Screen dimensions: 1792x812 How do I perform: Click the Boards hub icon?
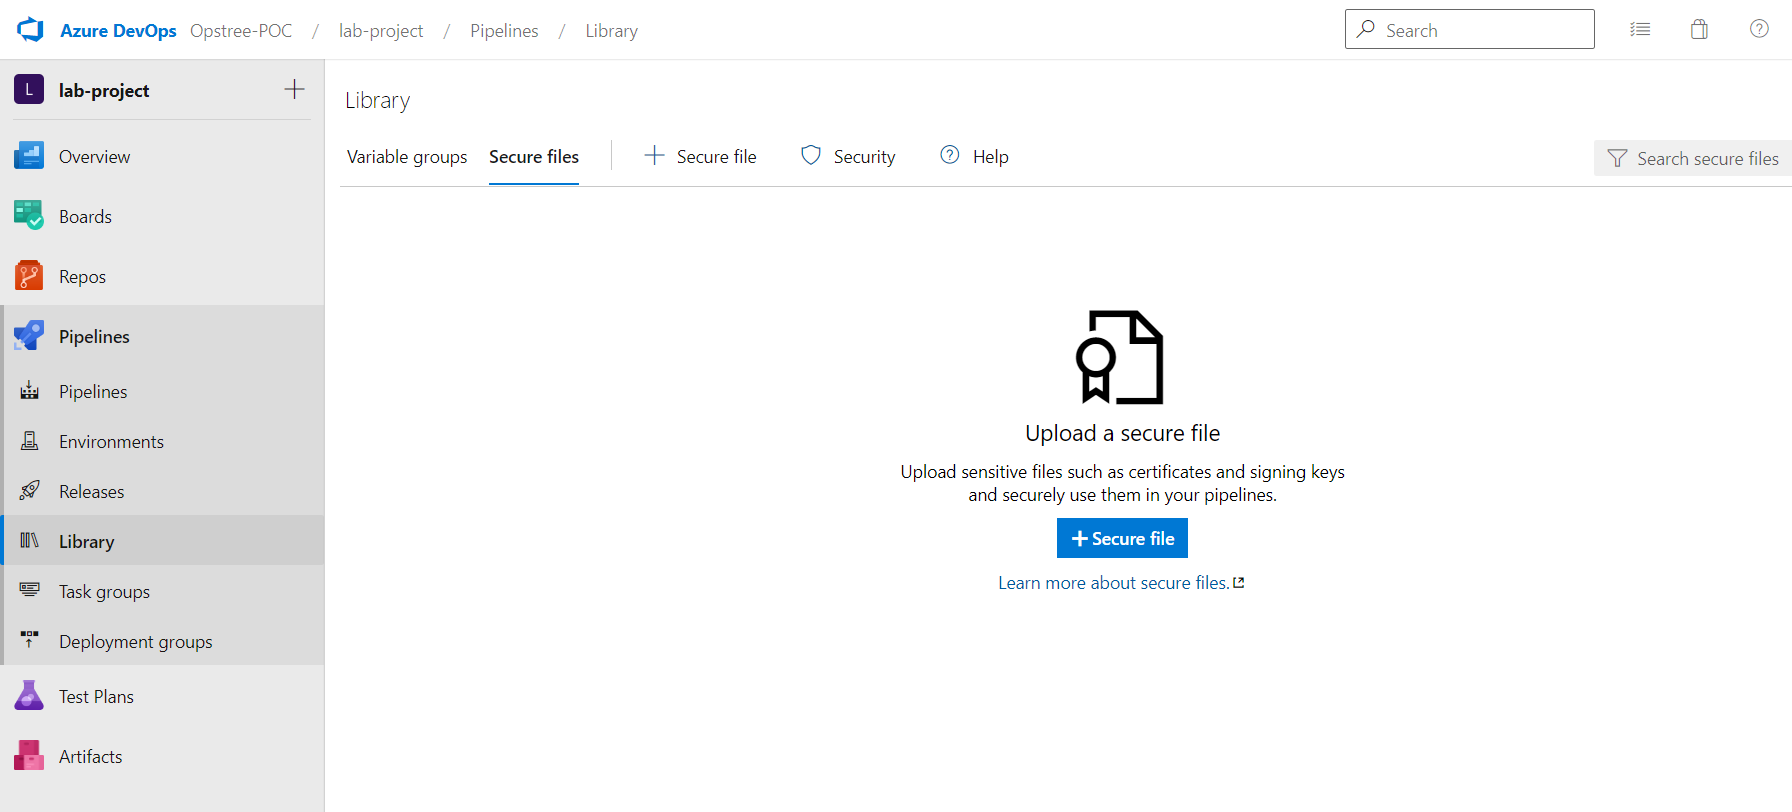coord(29,216)
